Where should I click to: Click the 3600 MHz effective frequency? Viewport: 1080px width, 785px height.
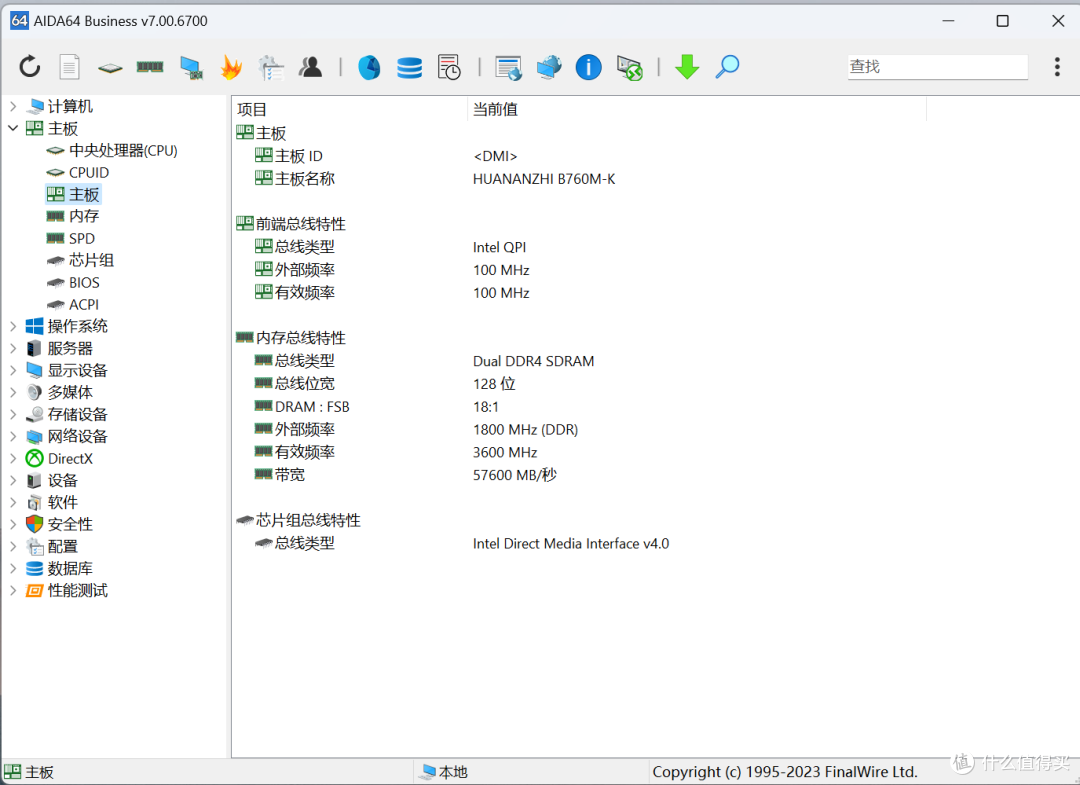click(505, 452)
